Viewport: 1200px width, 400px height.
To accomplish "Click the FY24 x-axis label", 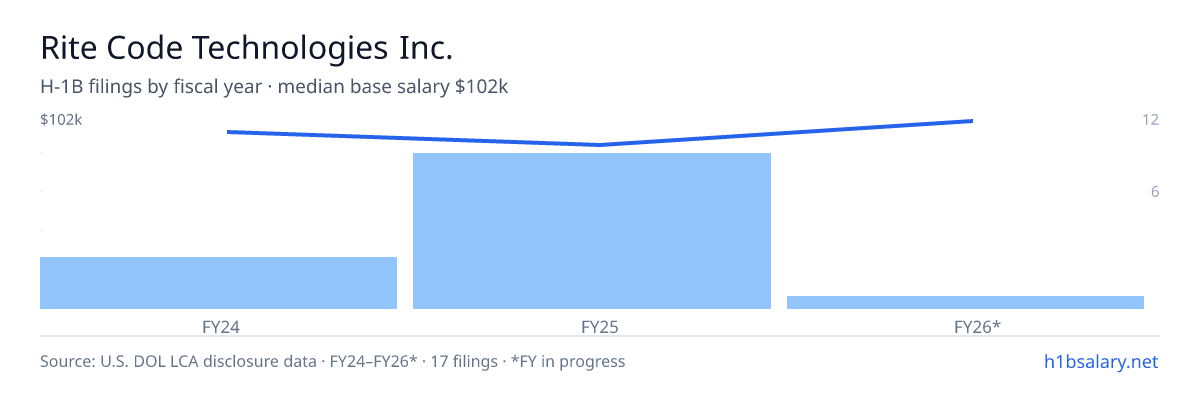I will pos(218,326).
